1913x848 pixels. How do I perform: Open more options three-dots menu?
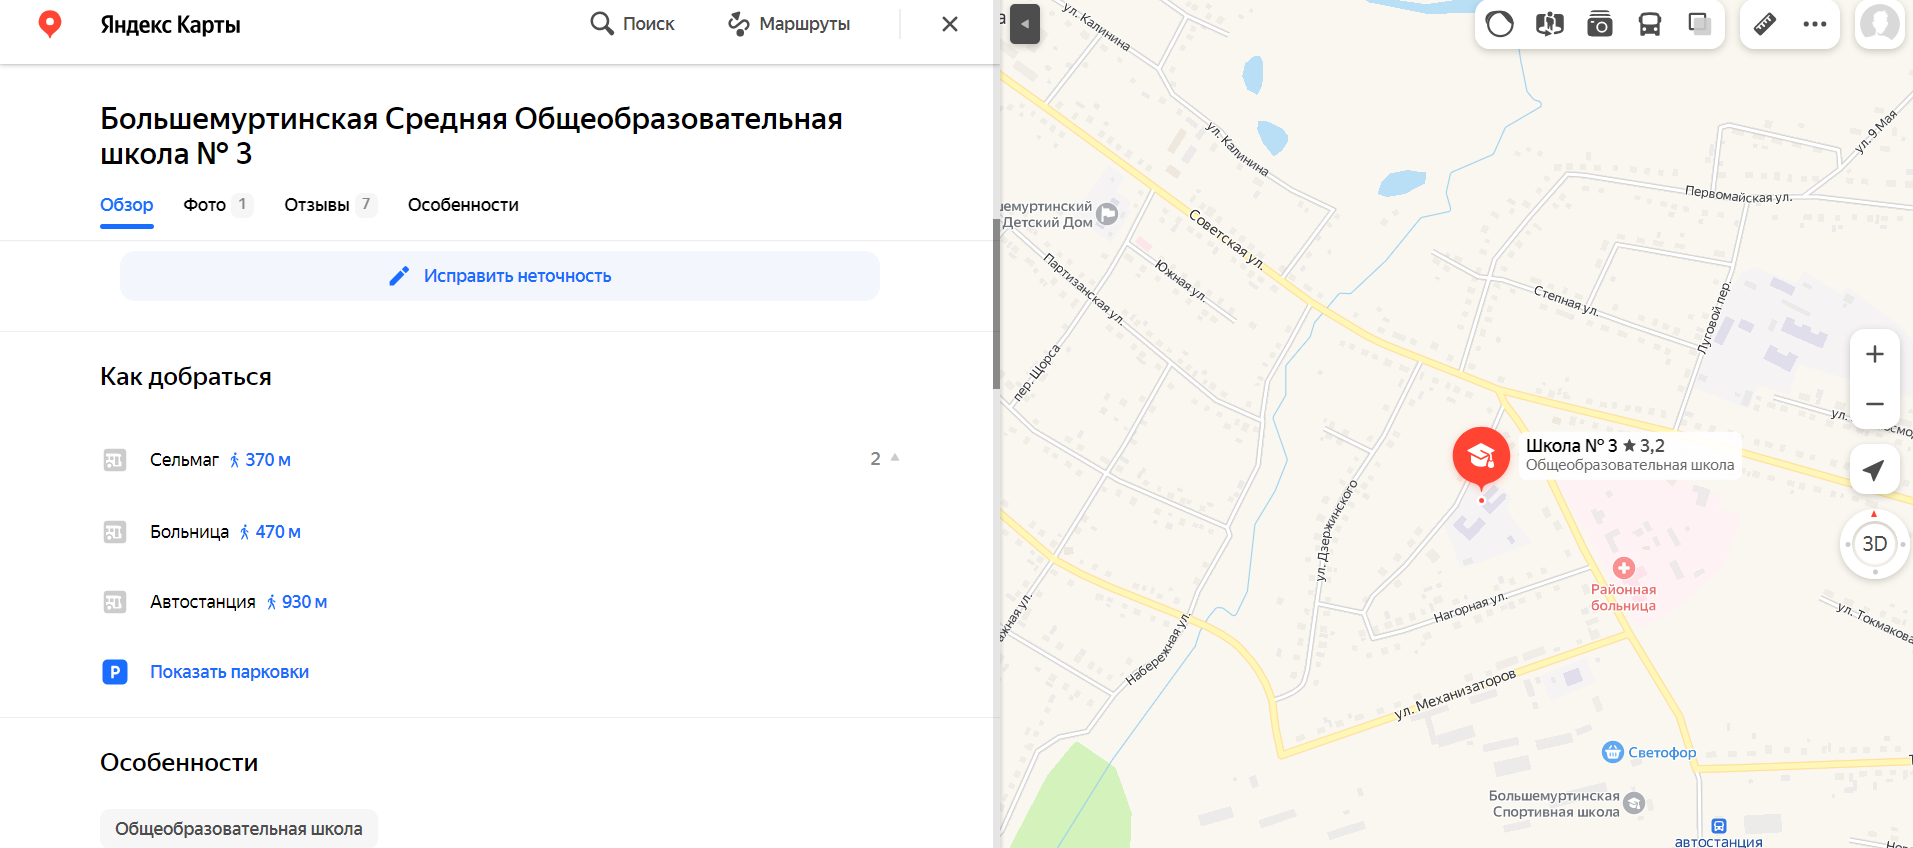coord(1815,24)
